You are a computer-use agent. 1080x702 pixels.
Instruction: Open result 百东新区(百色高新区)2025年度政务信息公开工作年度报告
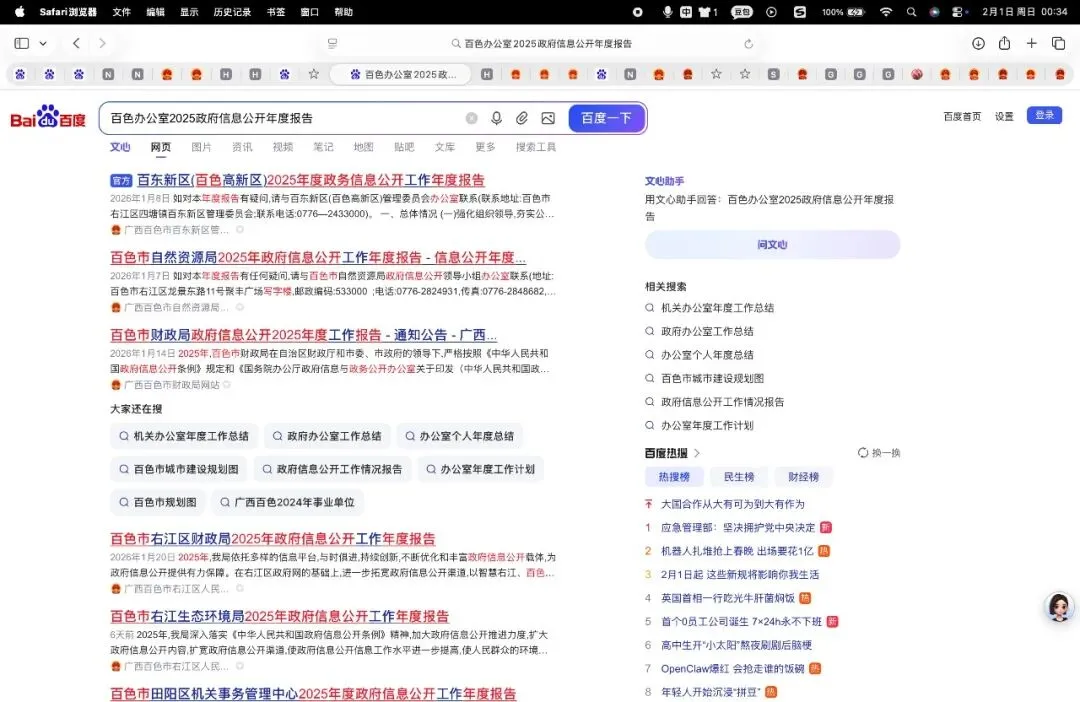tap(311, 180)
